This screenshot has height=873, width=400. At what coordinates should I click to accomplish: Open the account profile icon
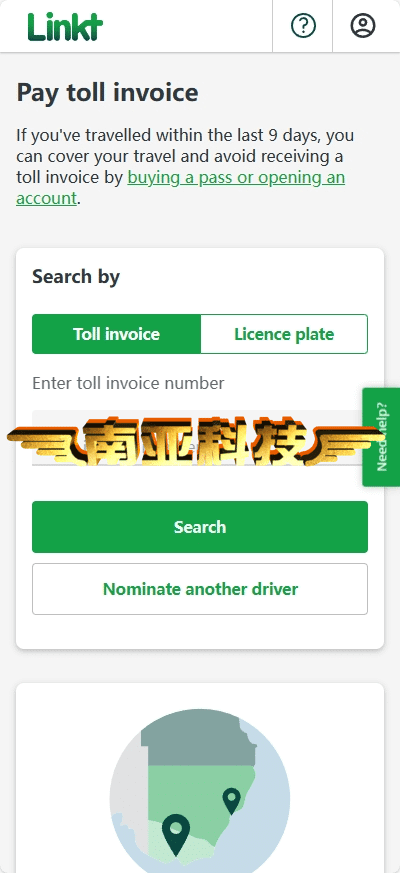coord(363,26)
